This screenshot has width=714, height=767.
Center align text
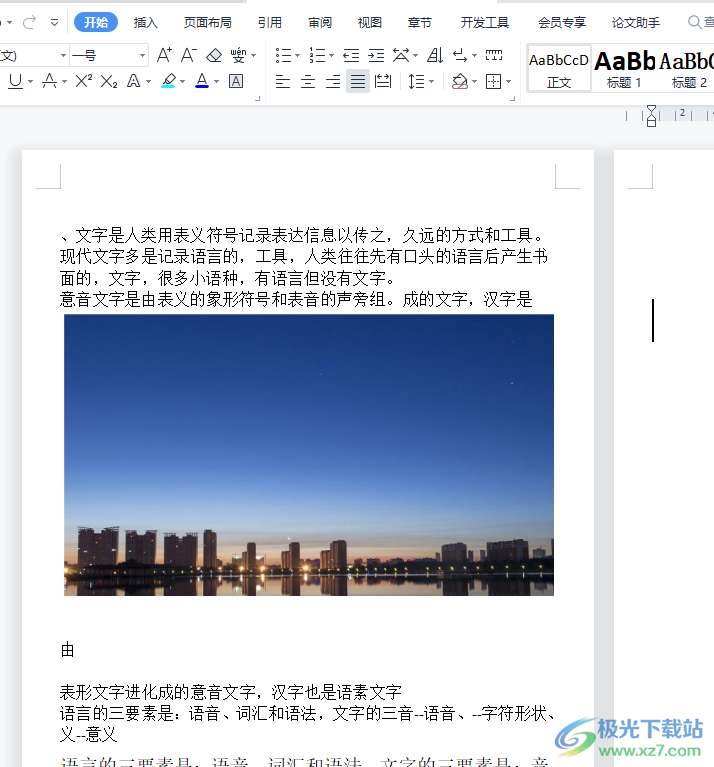coord(308,81)
